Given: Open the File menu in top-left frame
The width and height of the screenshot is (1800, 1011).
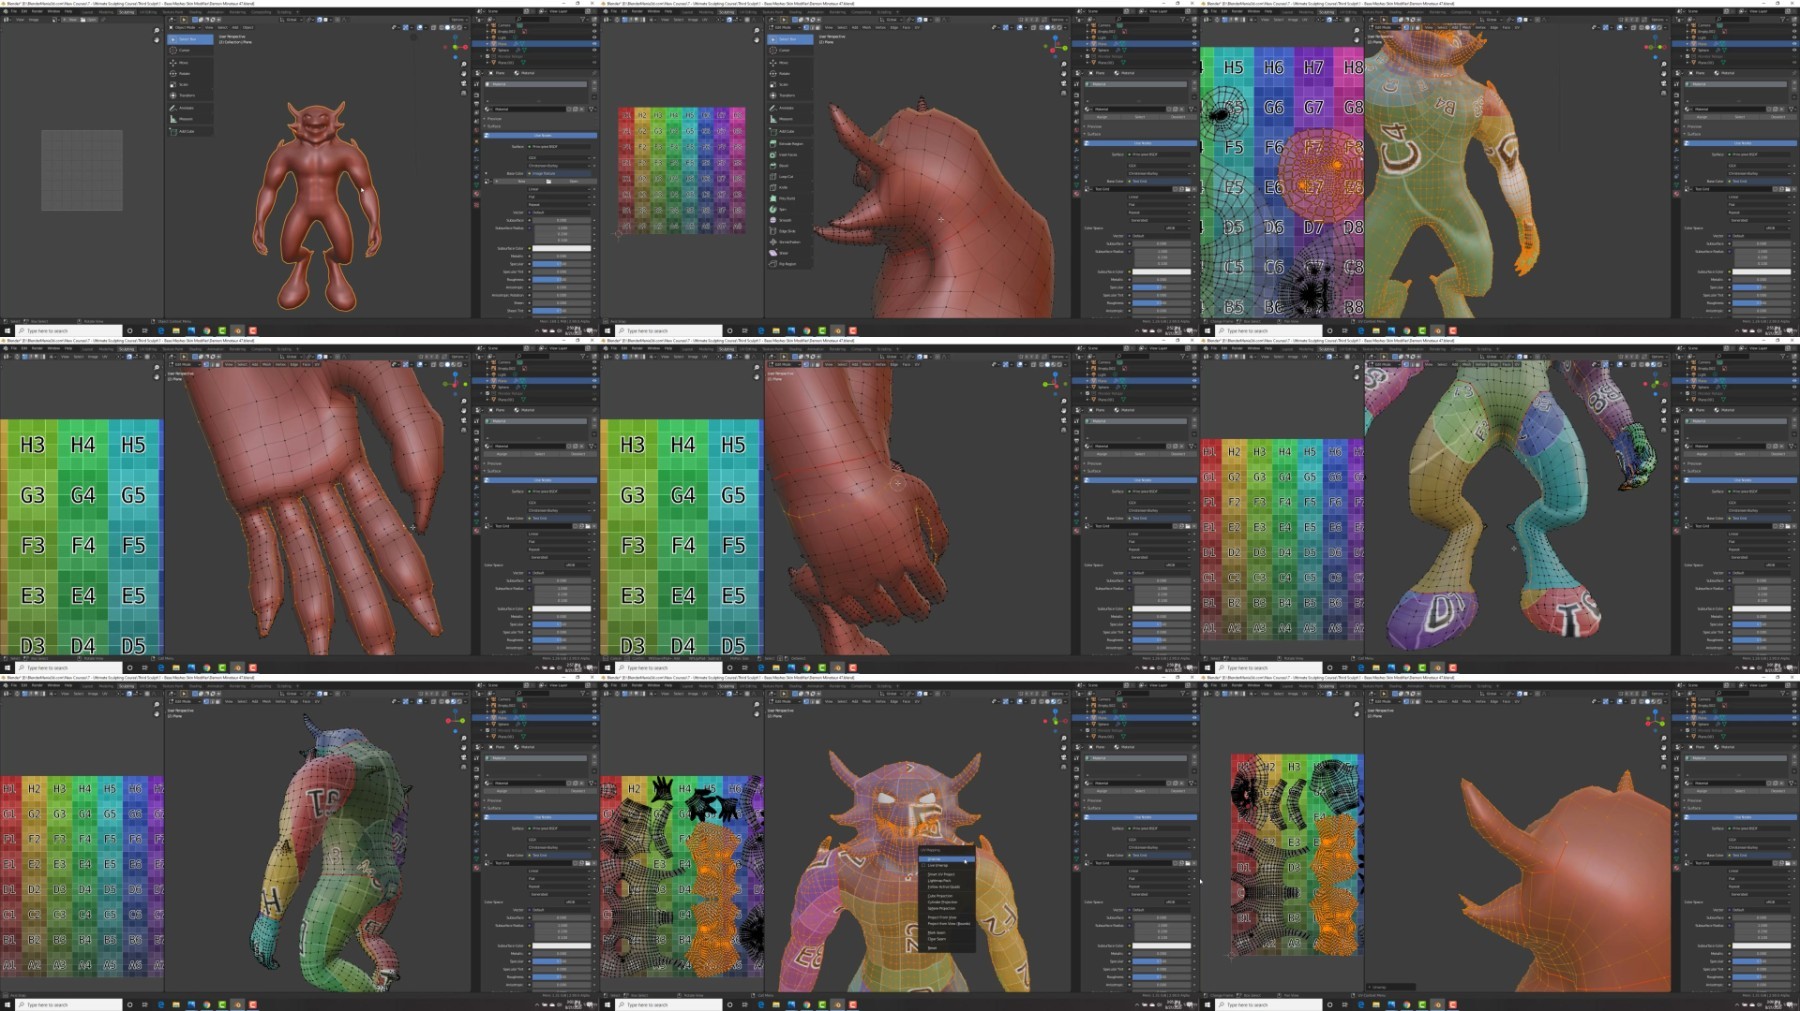Looking at the screenshot, I should point(14,12).
